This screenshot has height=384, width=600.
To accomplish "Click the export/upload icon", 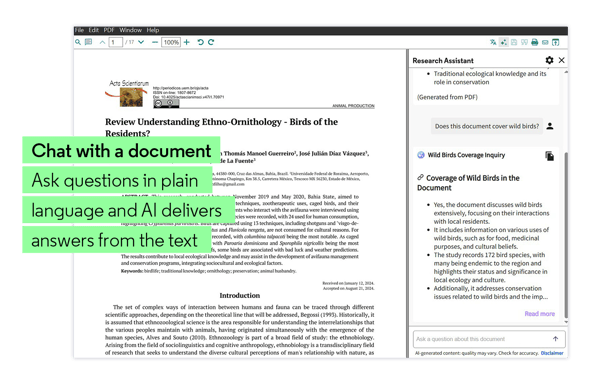I will (556, 42).
